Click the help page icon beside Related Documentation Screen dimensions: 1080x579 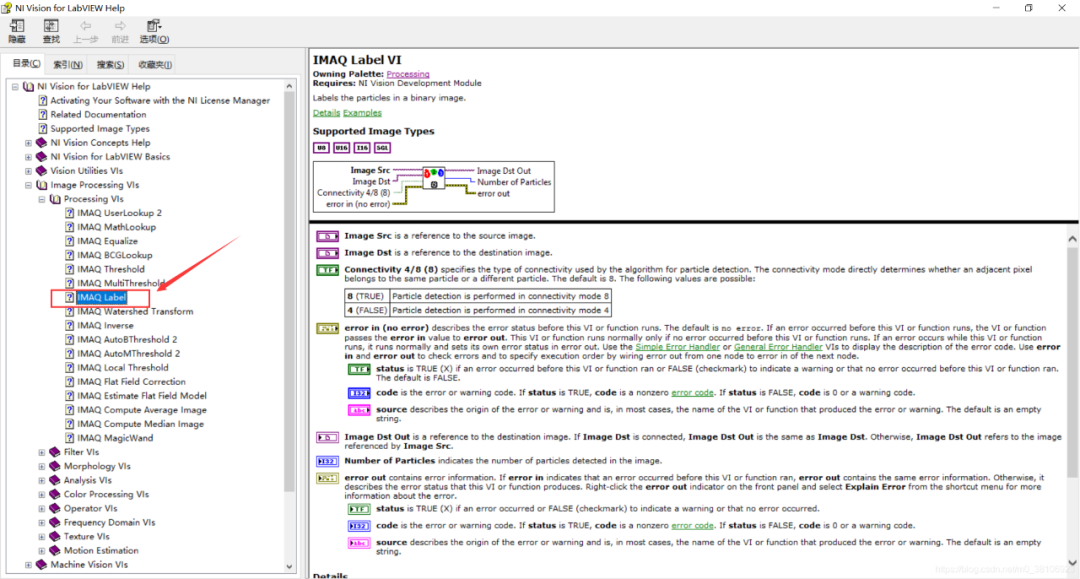coord(43,114)
